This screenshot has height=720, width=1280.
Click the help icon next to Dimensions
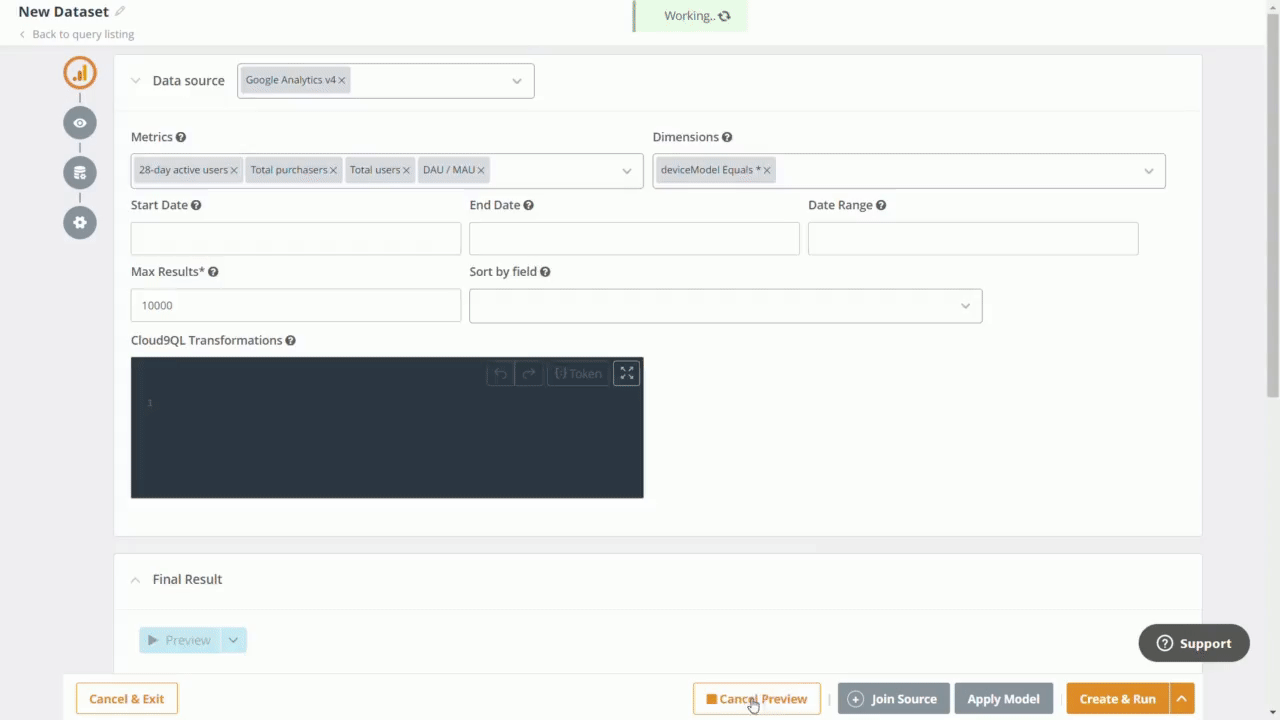pyautogui.click(x=727, y=137)
